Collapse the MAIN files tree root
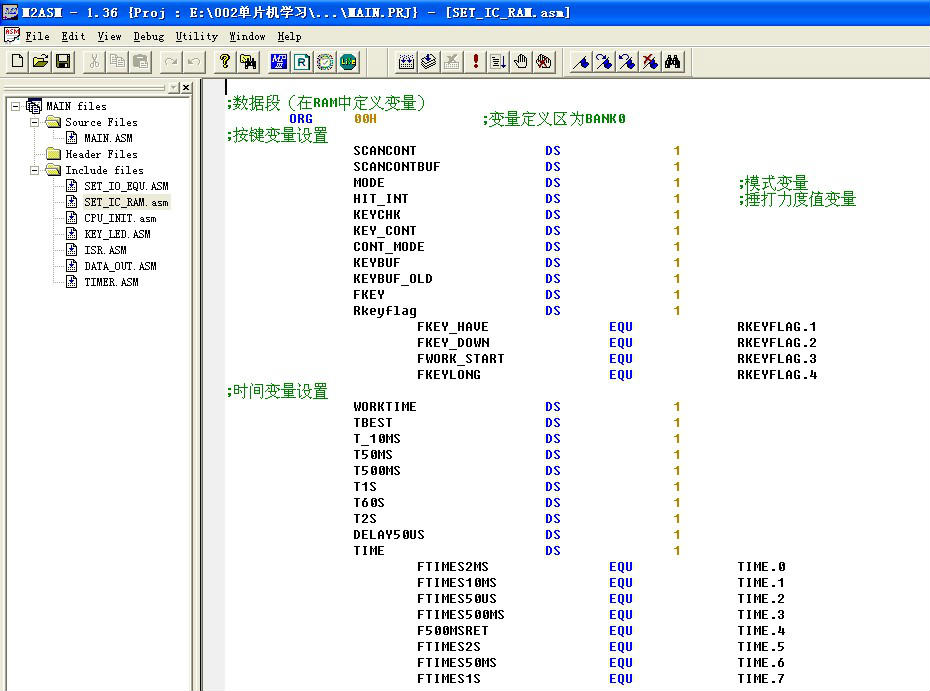 point(16,106)
